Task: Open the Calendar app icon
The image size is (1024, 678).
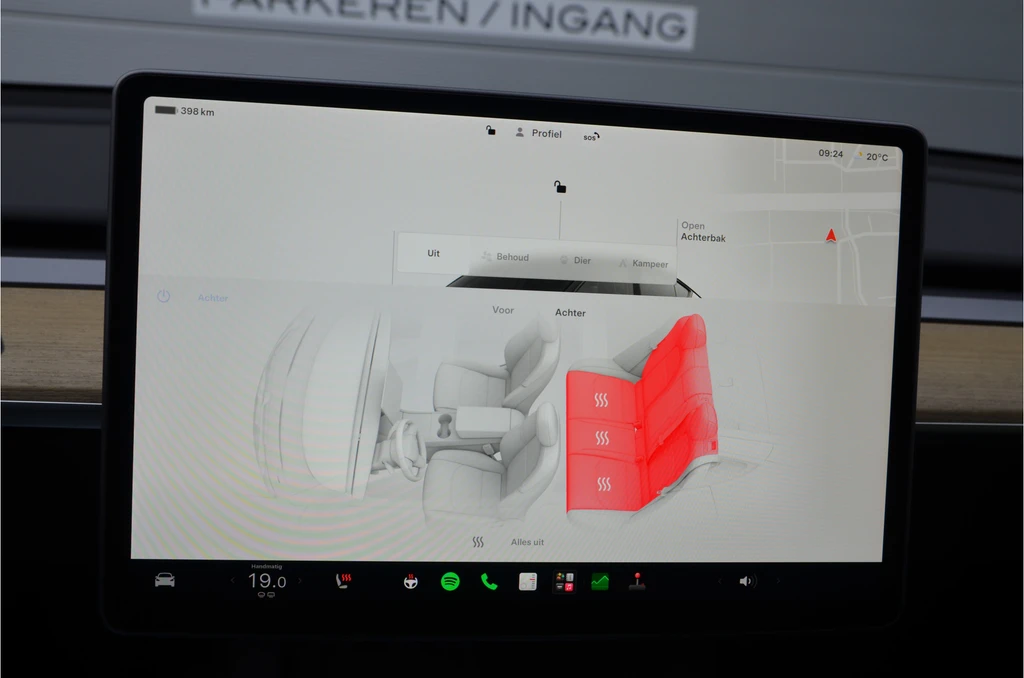Action: [528, 581]
